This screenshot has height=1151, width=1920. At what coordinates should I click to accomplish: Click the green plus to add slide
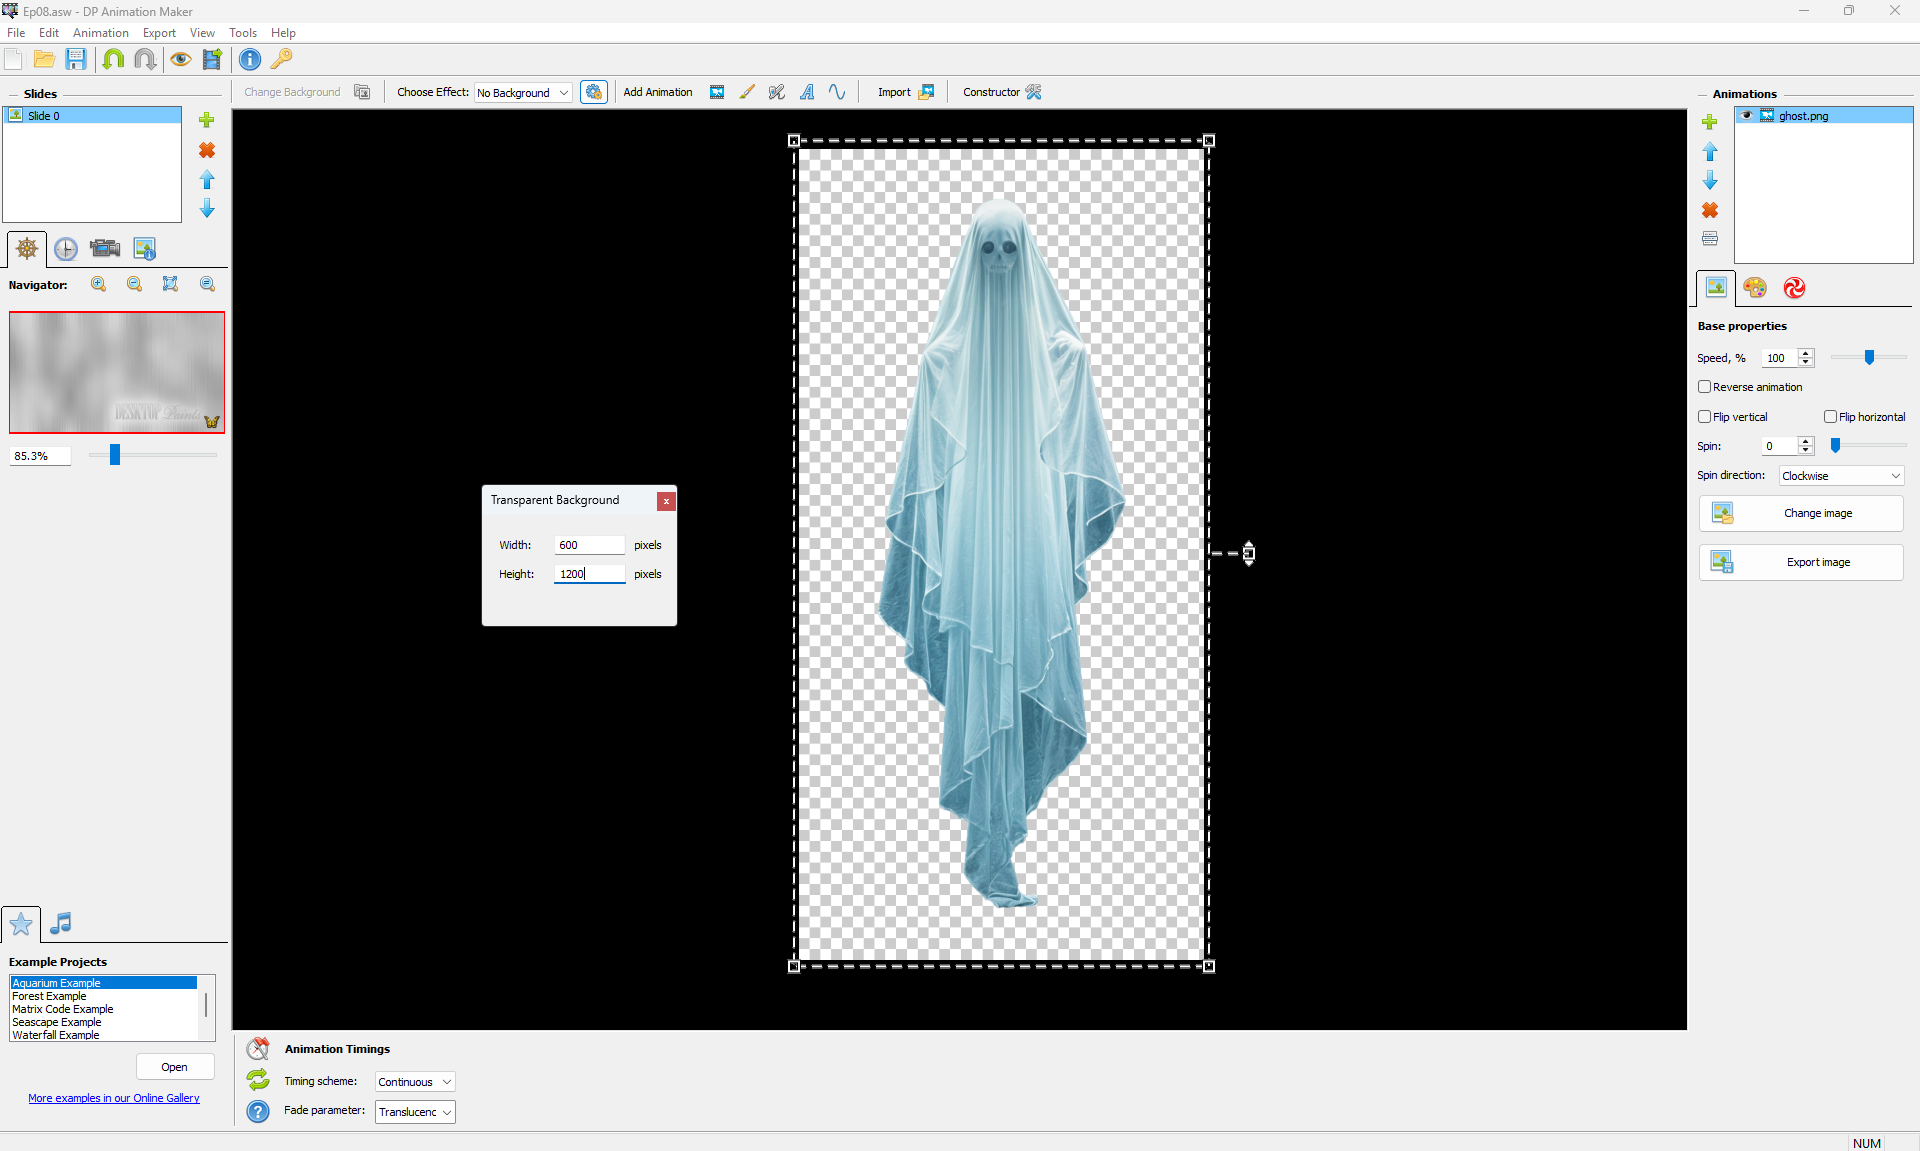tap(207, 120)
